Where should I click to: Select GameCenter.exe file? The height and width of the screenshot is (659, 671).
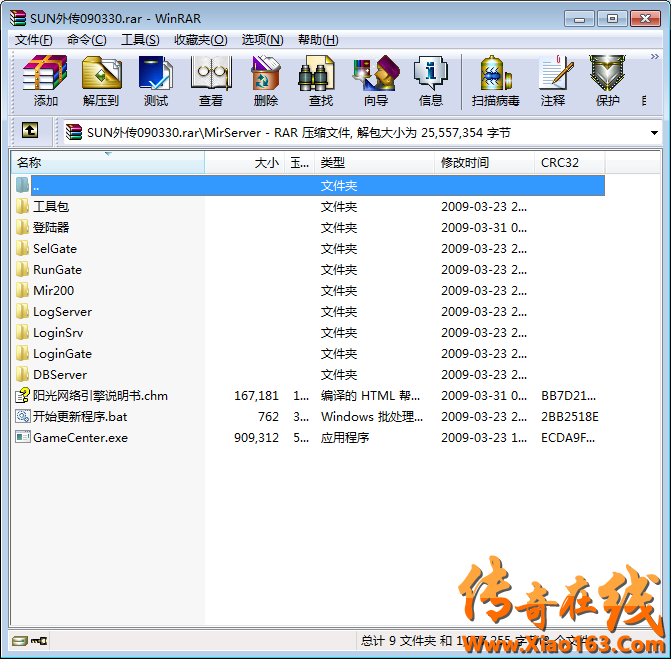pos(80,438)
